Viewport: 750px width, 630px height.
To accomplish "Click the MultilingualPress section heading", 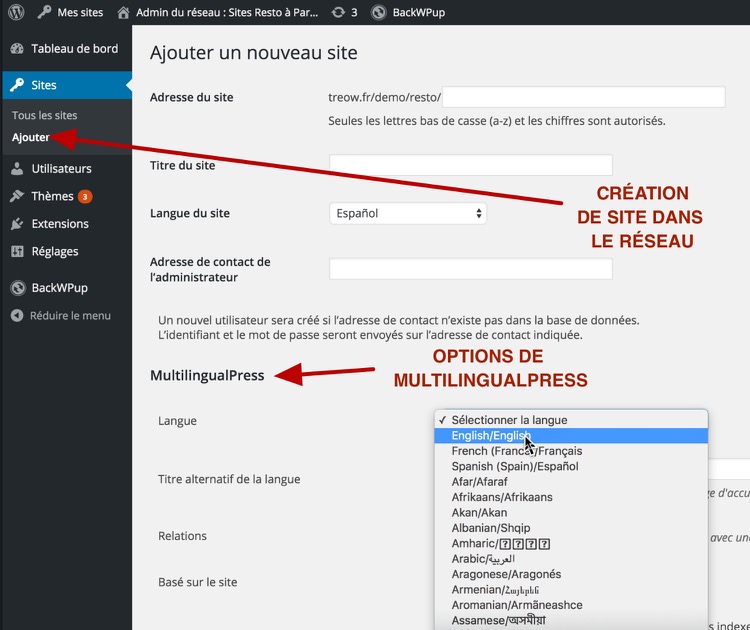I will point(207,376).
